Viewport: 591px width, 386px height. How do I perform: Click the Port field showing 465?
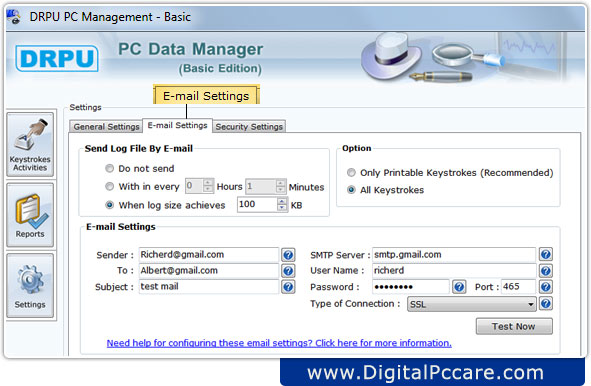[x=518, y=287]
